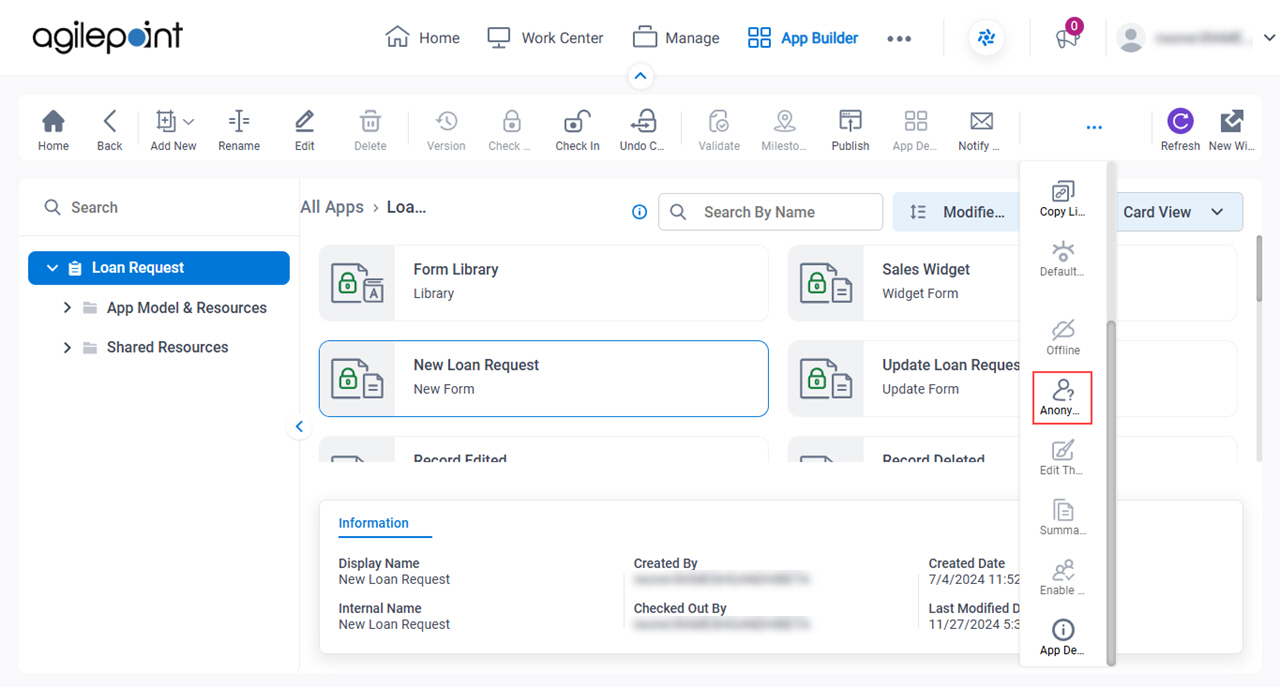1280x687 pixels.
Task: Click the left panel Search field
Action: pos(160,207)
